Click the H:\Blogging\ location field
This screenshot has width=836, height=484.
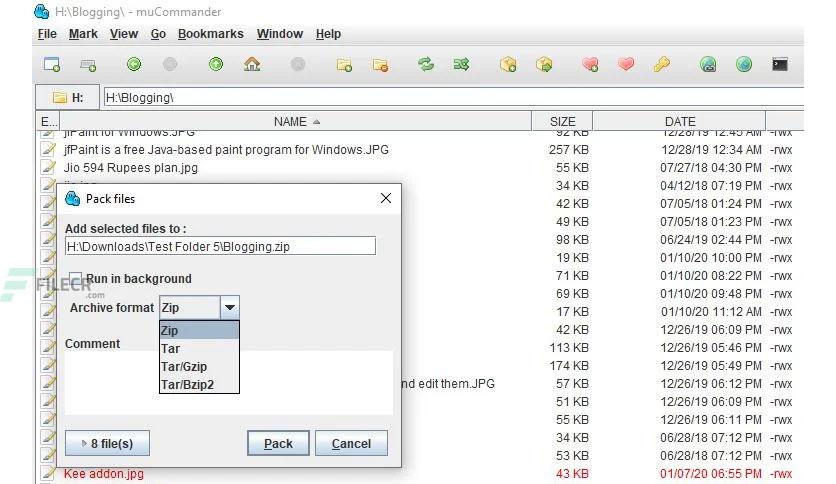(x=454, y=98)
